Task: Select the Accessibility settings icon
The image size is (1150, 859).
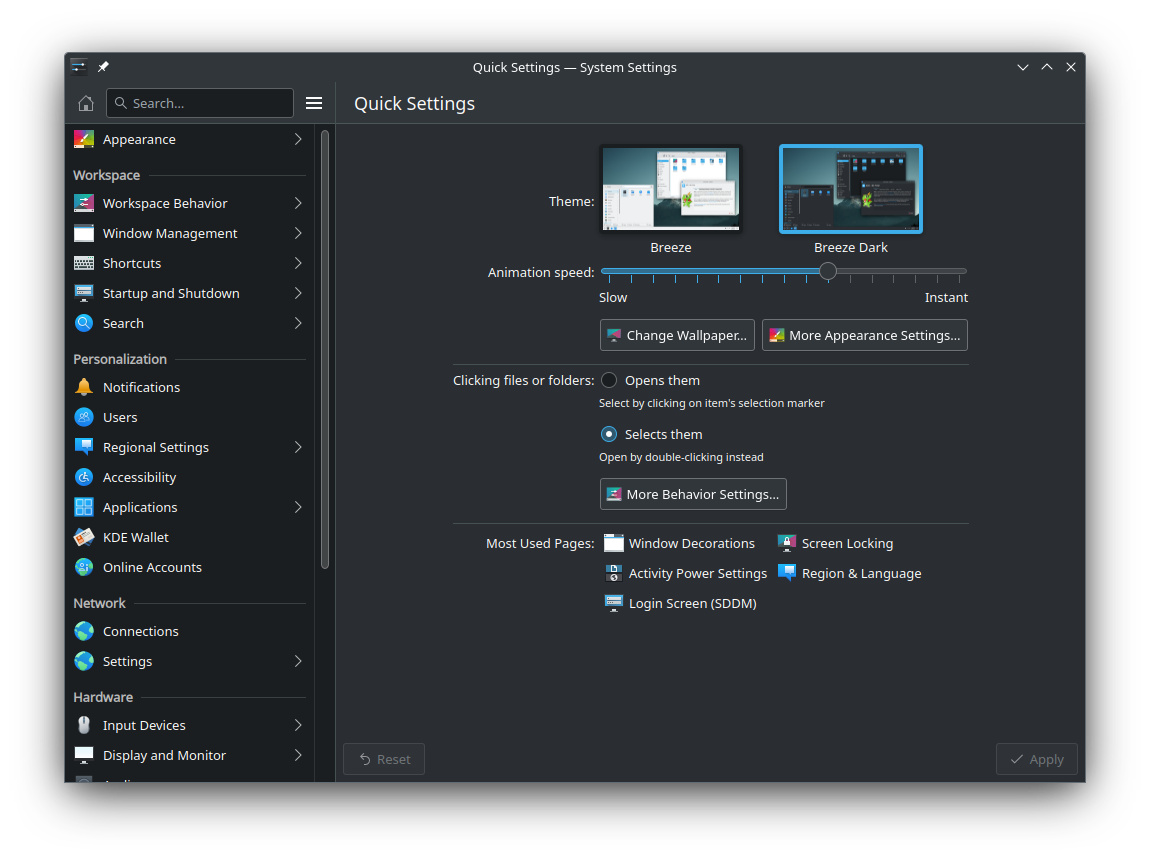Action: click(85, 477)
